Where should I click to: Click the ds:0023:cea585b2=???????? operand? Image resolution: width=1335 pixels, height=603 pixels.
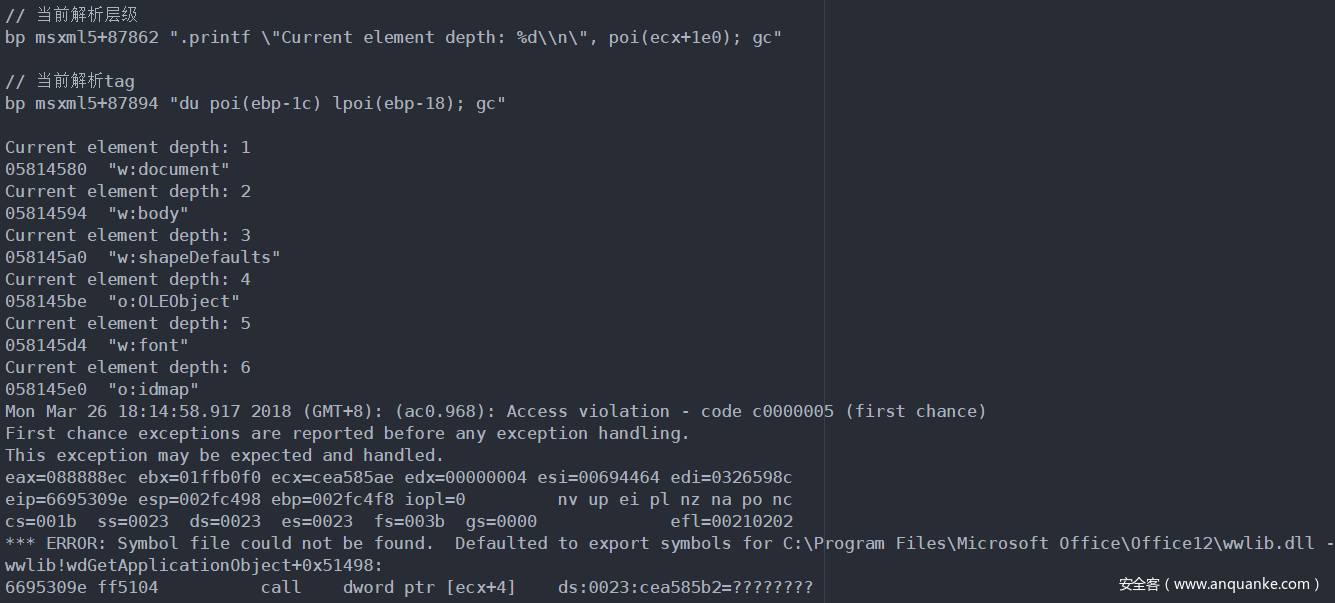685,587
